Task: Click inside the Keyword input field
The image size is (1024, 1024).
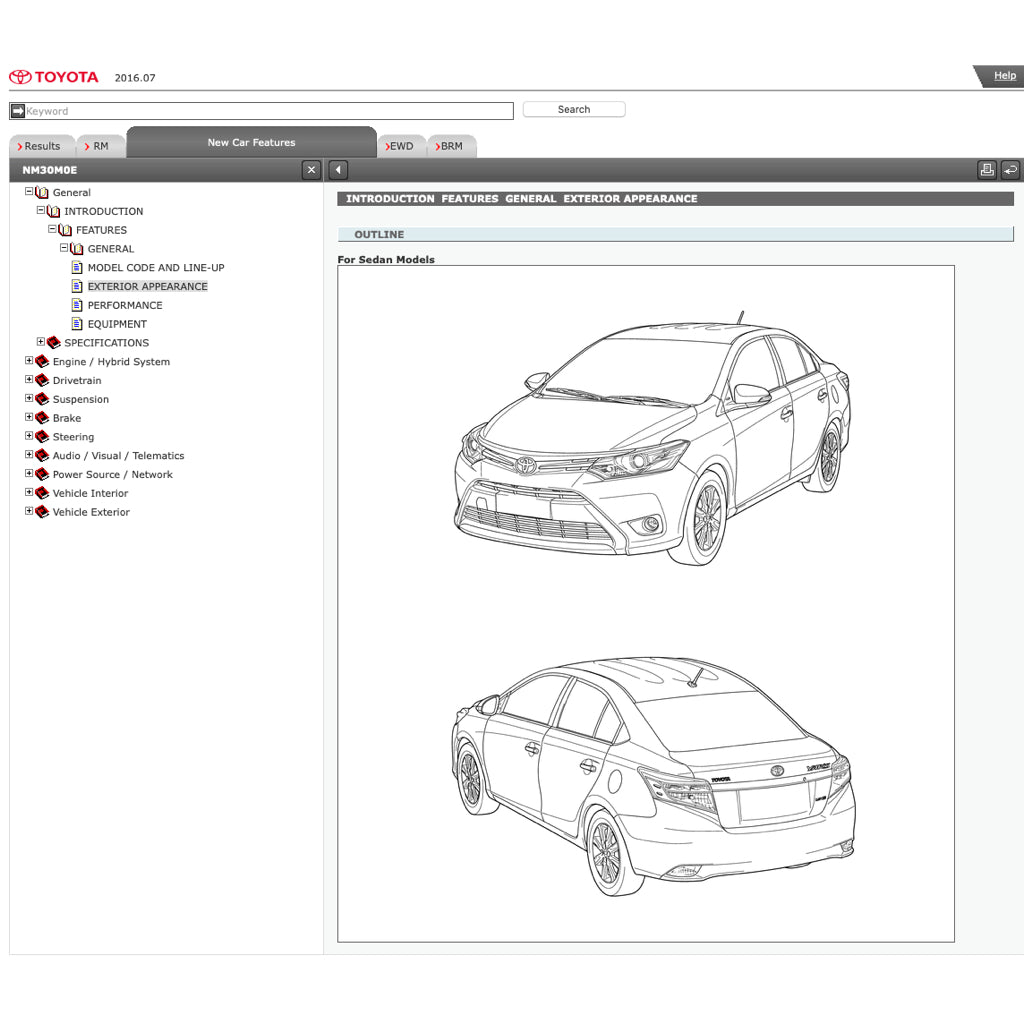Action: (260, 110)
